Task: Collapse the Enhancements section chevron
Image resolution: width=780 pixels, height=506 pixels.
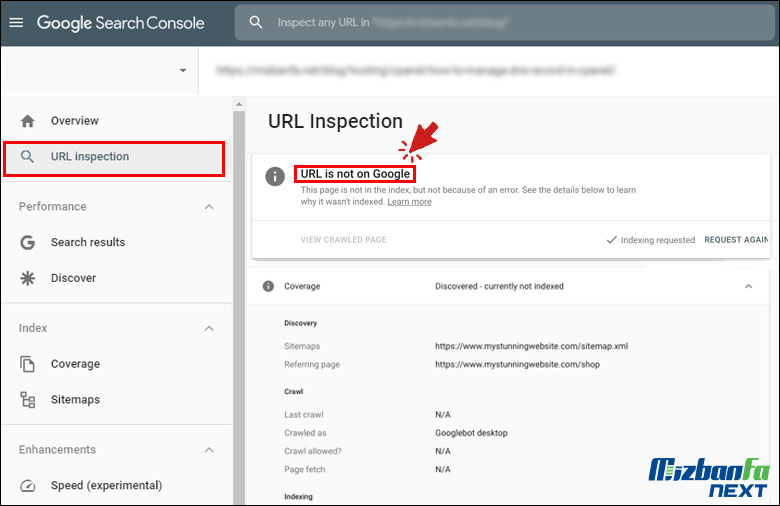Action: click(209, 450)
